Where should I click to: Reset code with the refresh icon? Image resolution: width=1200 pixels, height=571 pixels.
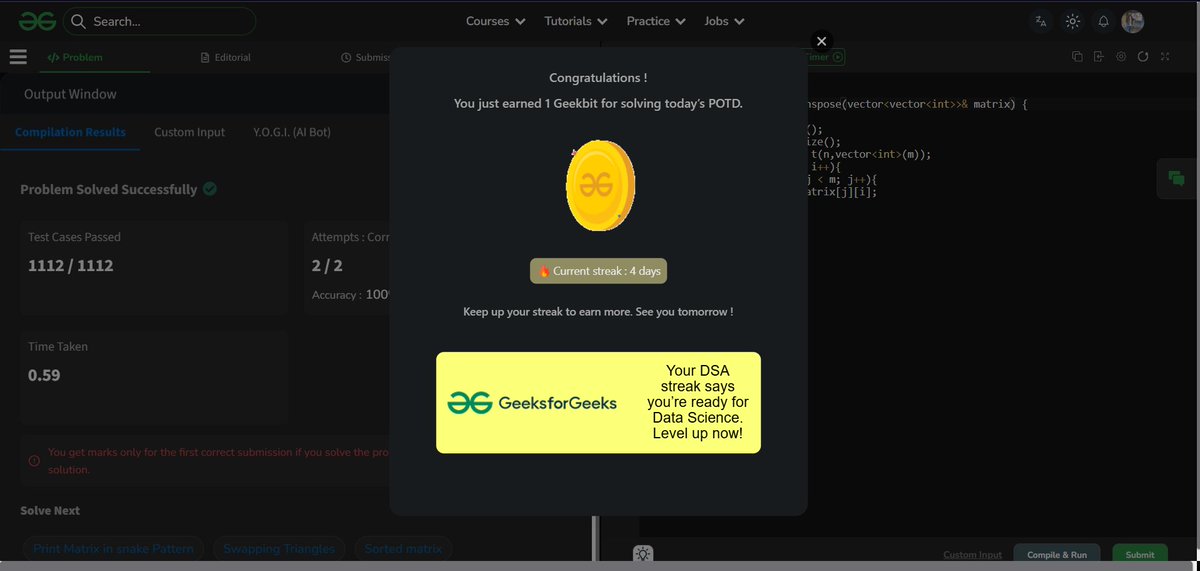pyautogui.click(x=1143, y=57)
